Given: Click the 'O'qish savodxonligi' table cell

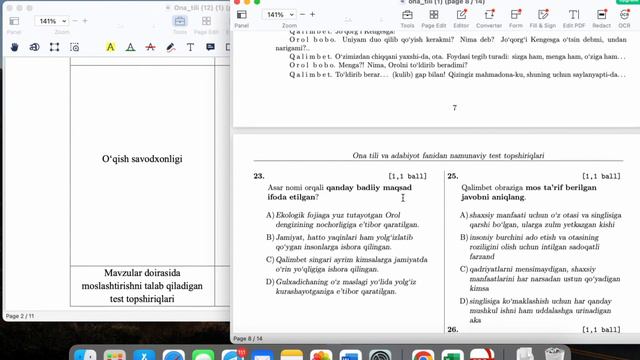Looking at the screenshot, I should tap(142, 165).
